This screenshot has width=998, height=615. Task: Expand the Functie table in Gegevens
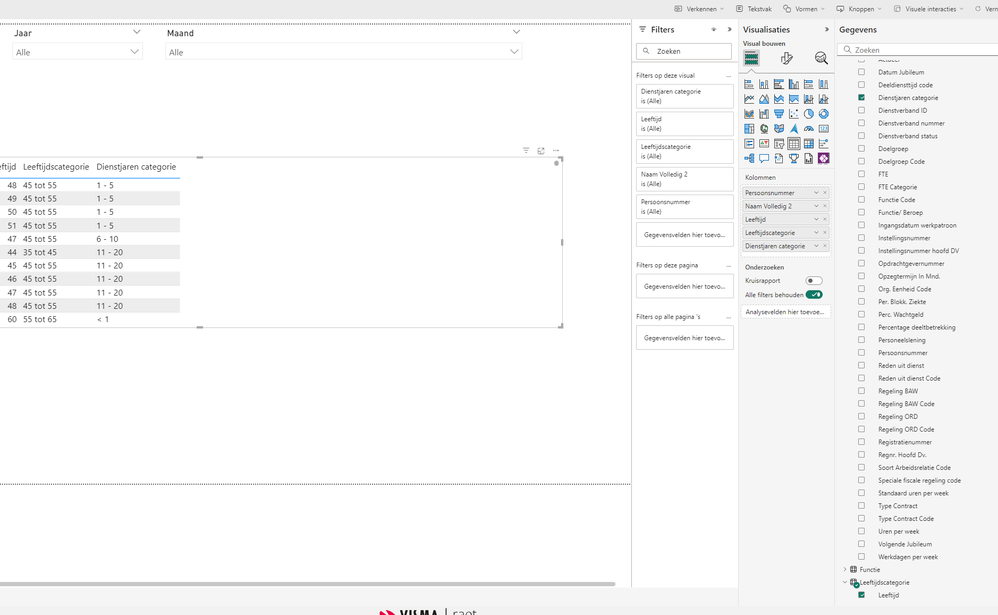(845, 570)
